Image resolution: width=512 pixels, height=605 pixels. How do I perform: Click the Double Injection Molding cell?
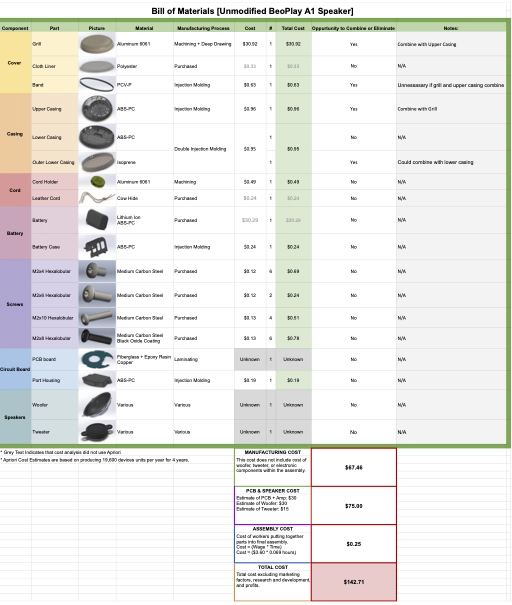pos(203,149)
